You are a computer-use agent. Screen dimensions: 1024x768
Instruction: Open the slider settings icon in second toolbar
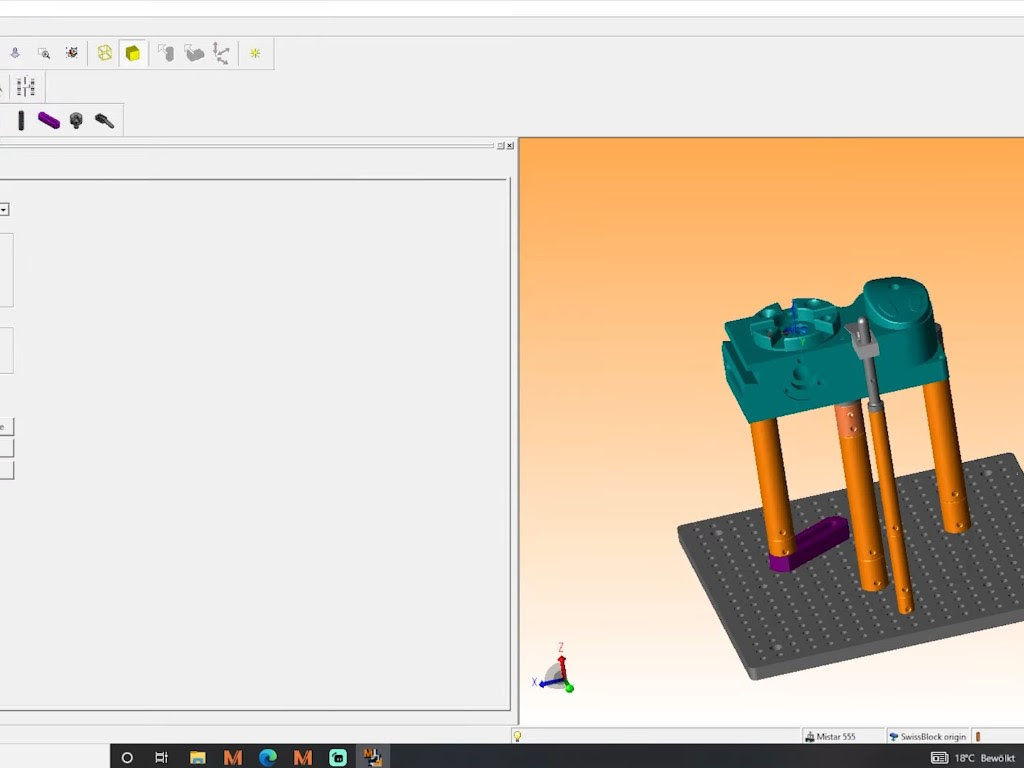25,86
